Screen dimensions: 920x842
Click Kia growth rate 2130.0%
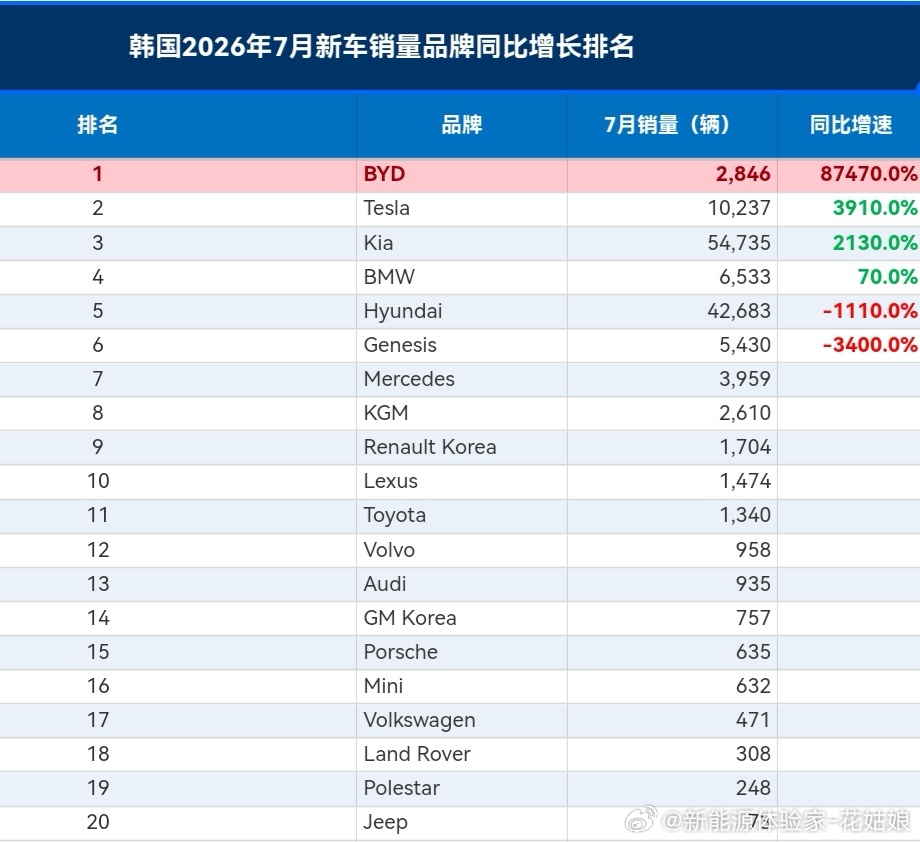(875, 242)
